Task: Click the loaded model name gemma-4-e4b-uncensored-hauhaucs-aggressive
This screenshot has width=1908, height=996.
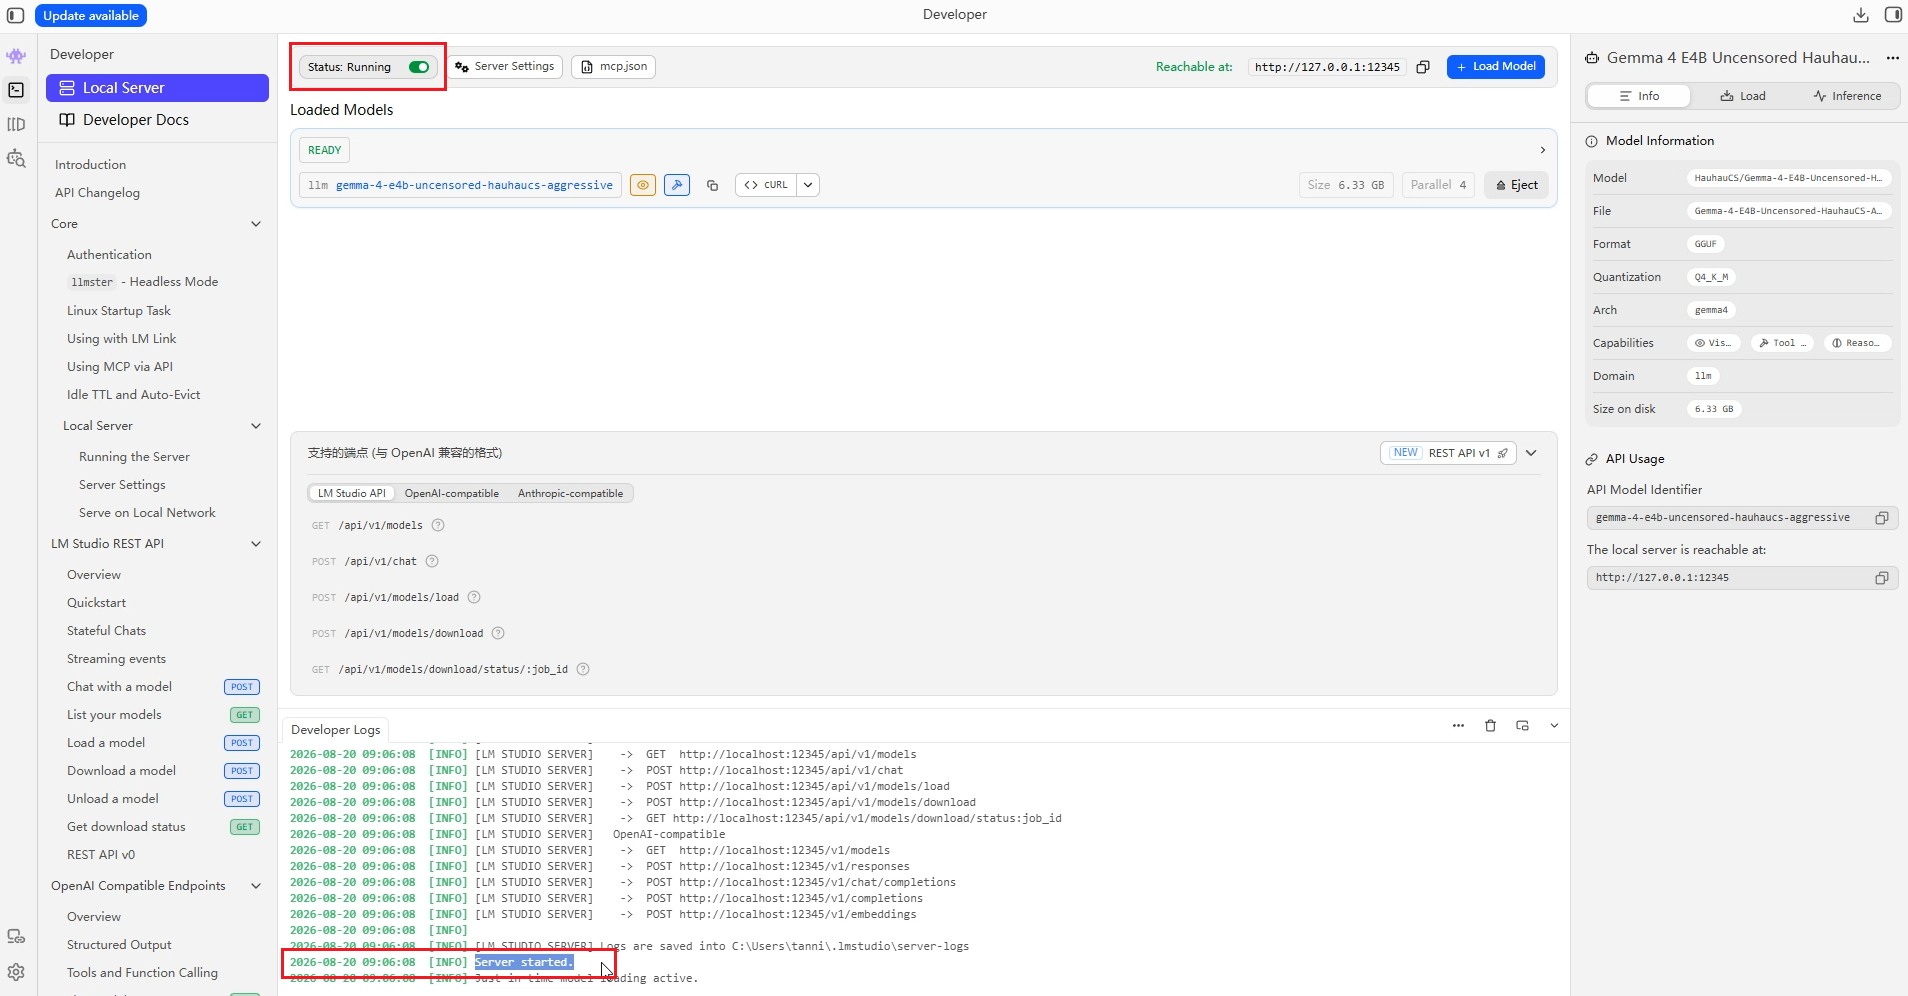Action: click(x=474, y=185)
